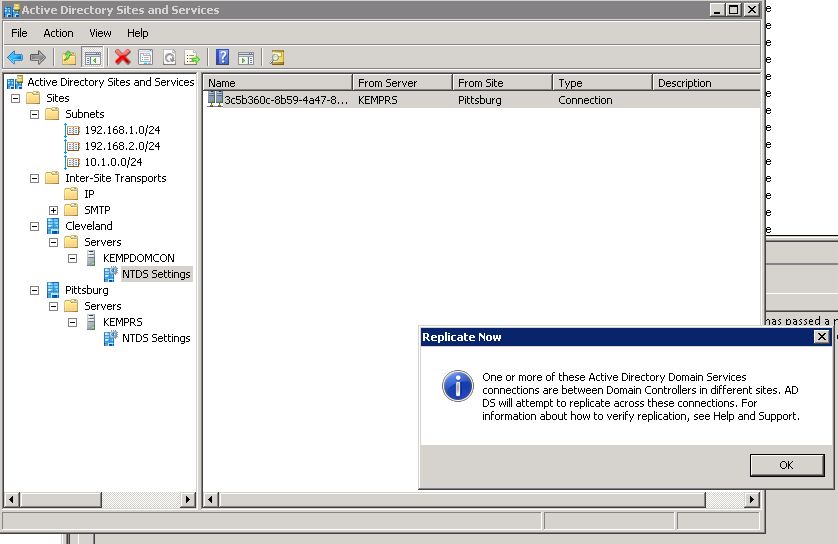Go up one level with folder arrow icon
This screenshot has height=544, width=838.
click(x=68, y=57)
